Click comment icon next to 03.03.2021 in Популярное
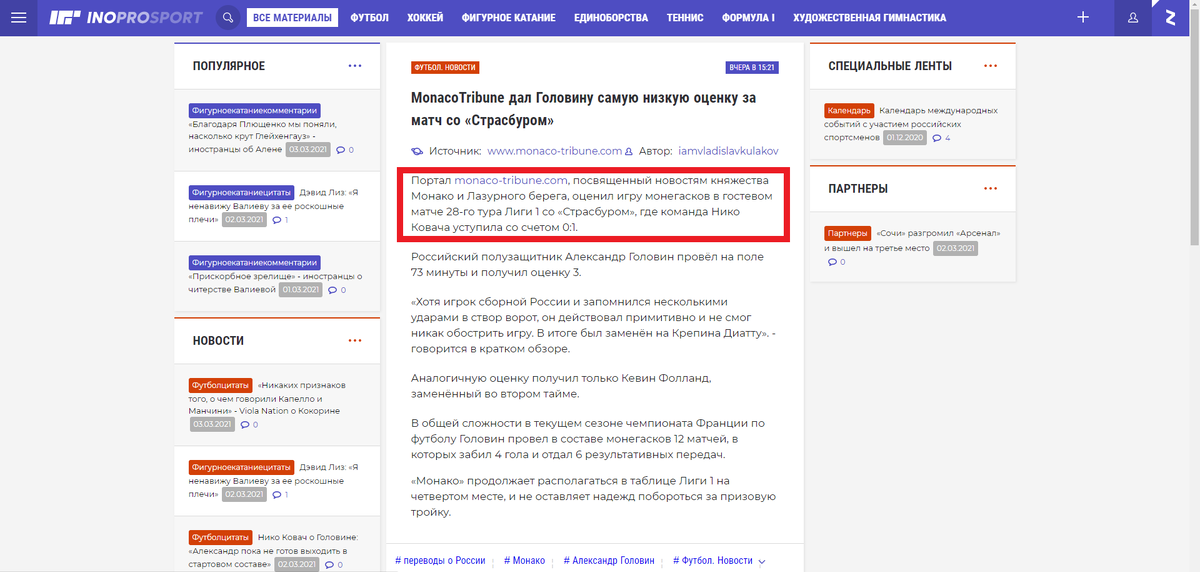 coord(340,150)
